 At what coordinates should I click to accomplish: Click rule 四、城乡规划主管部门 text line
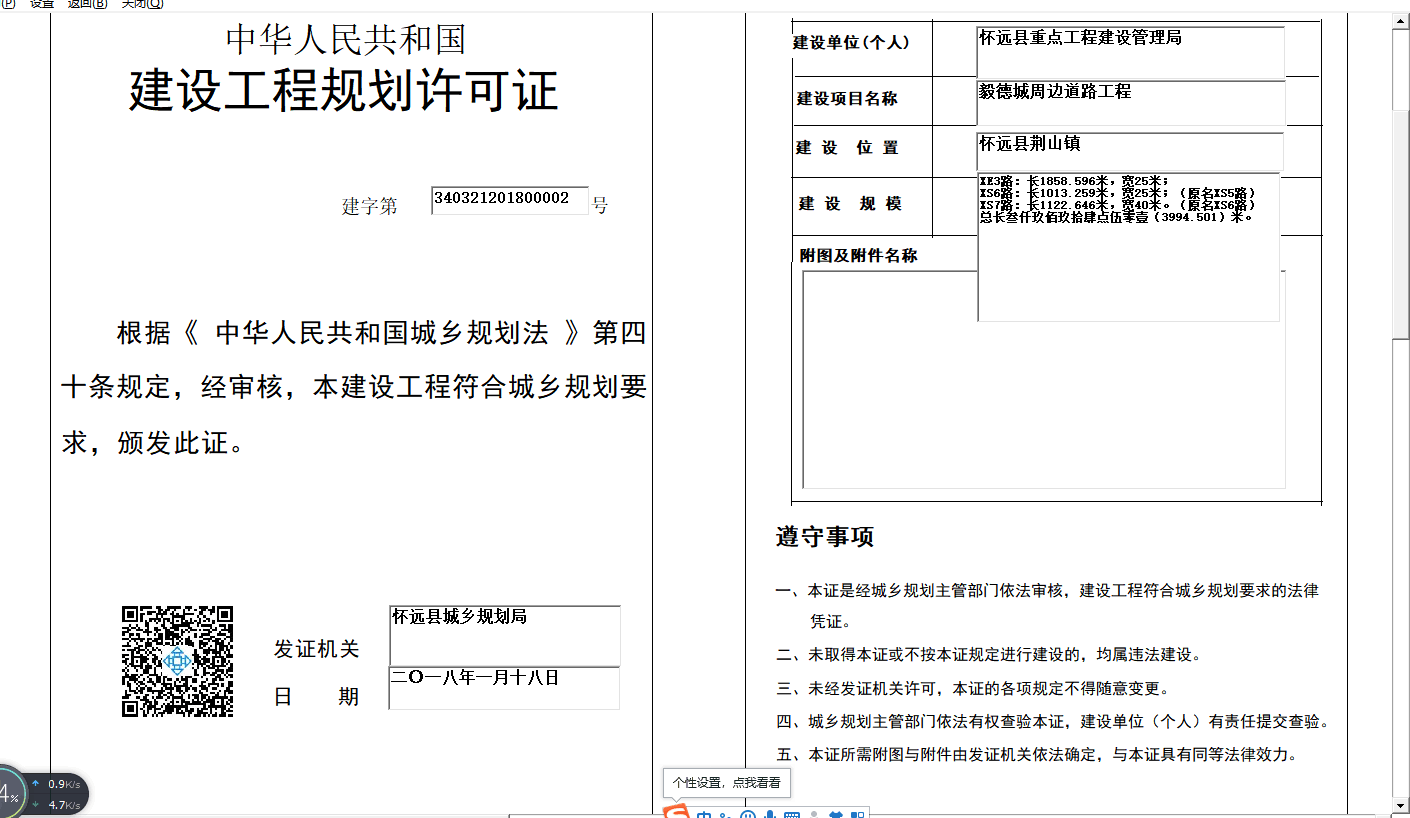click(x=1052, y=722)
